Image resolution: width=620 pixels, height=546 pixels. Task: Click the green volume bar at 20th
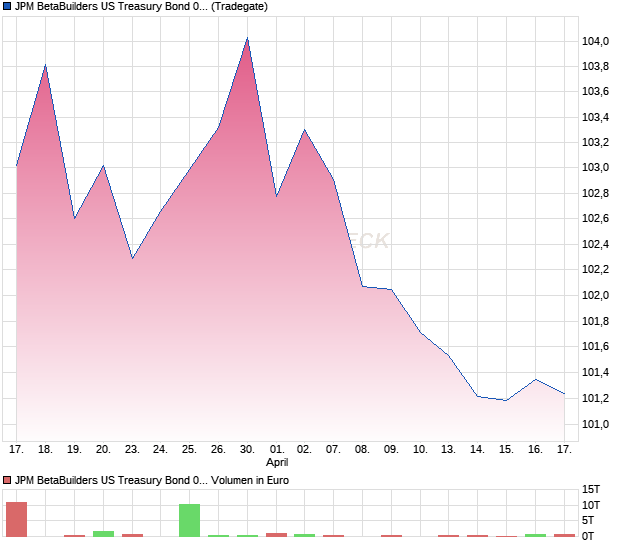[x=103, y=533]
